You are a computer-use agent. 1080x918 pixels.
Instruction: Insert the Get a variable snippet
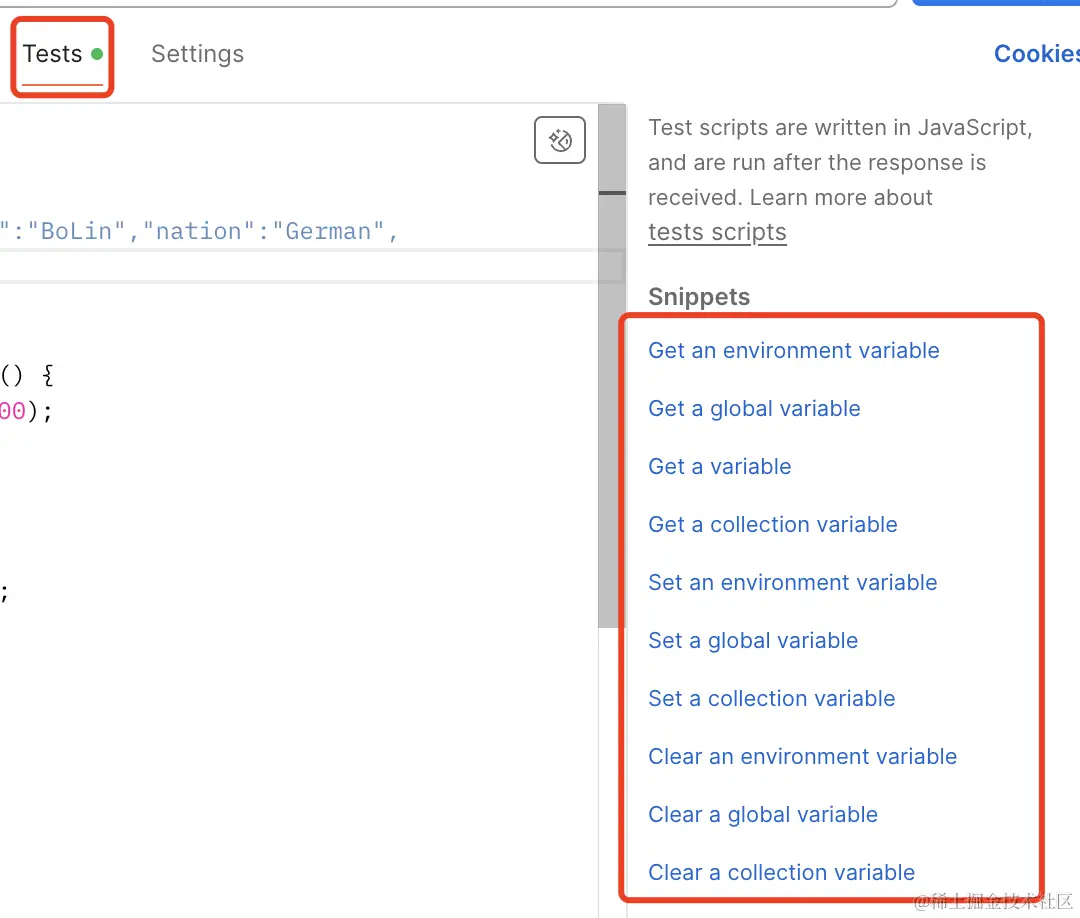tap(720, 467)
